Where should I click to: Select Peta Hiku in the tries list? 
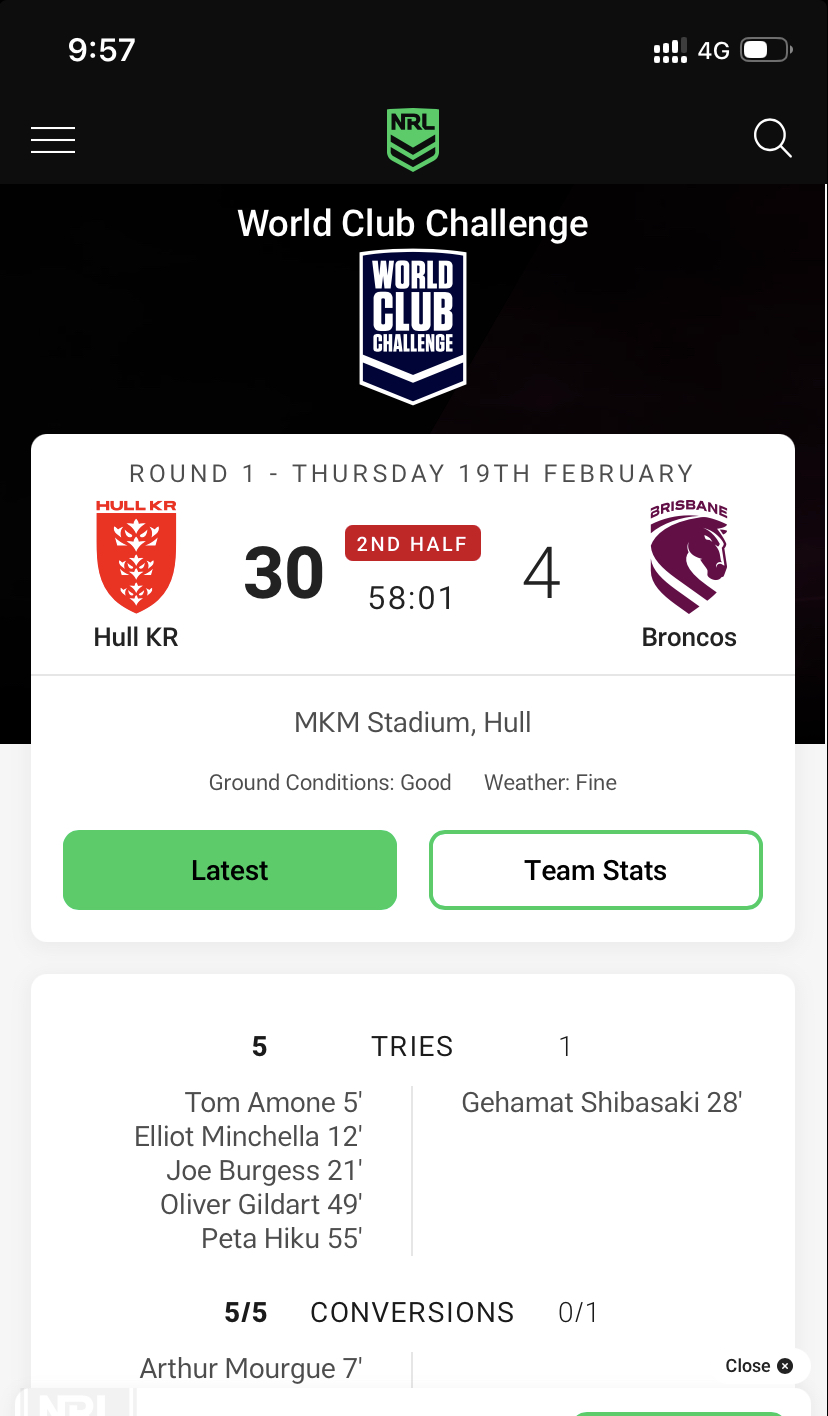281,1238
